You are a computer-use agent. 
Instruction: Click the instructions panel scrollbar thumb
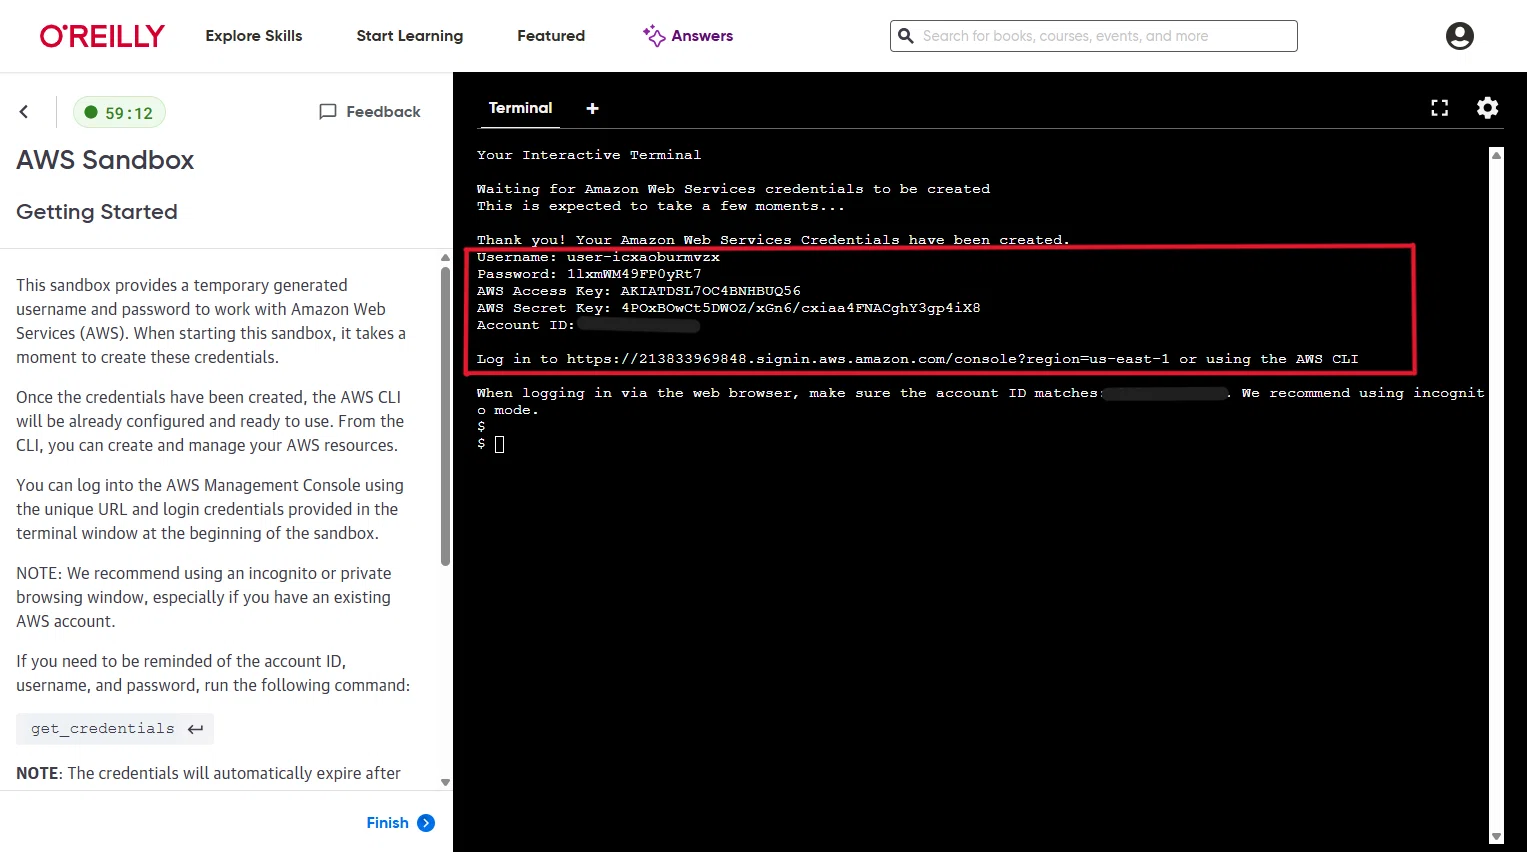pyautogui.click(x=446, y=416)
